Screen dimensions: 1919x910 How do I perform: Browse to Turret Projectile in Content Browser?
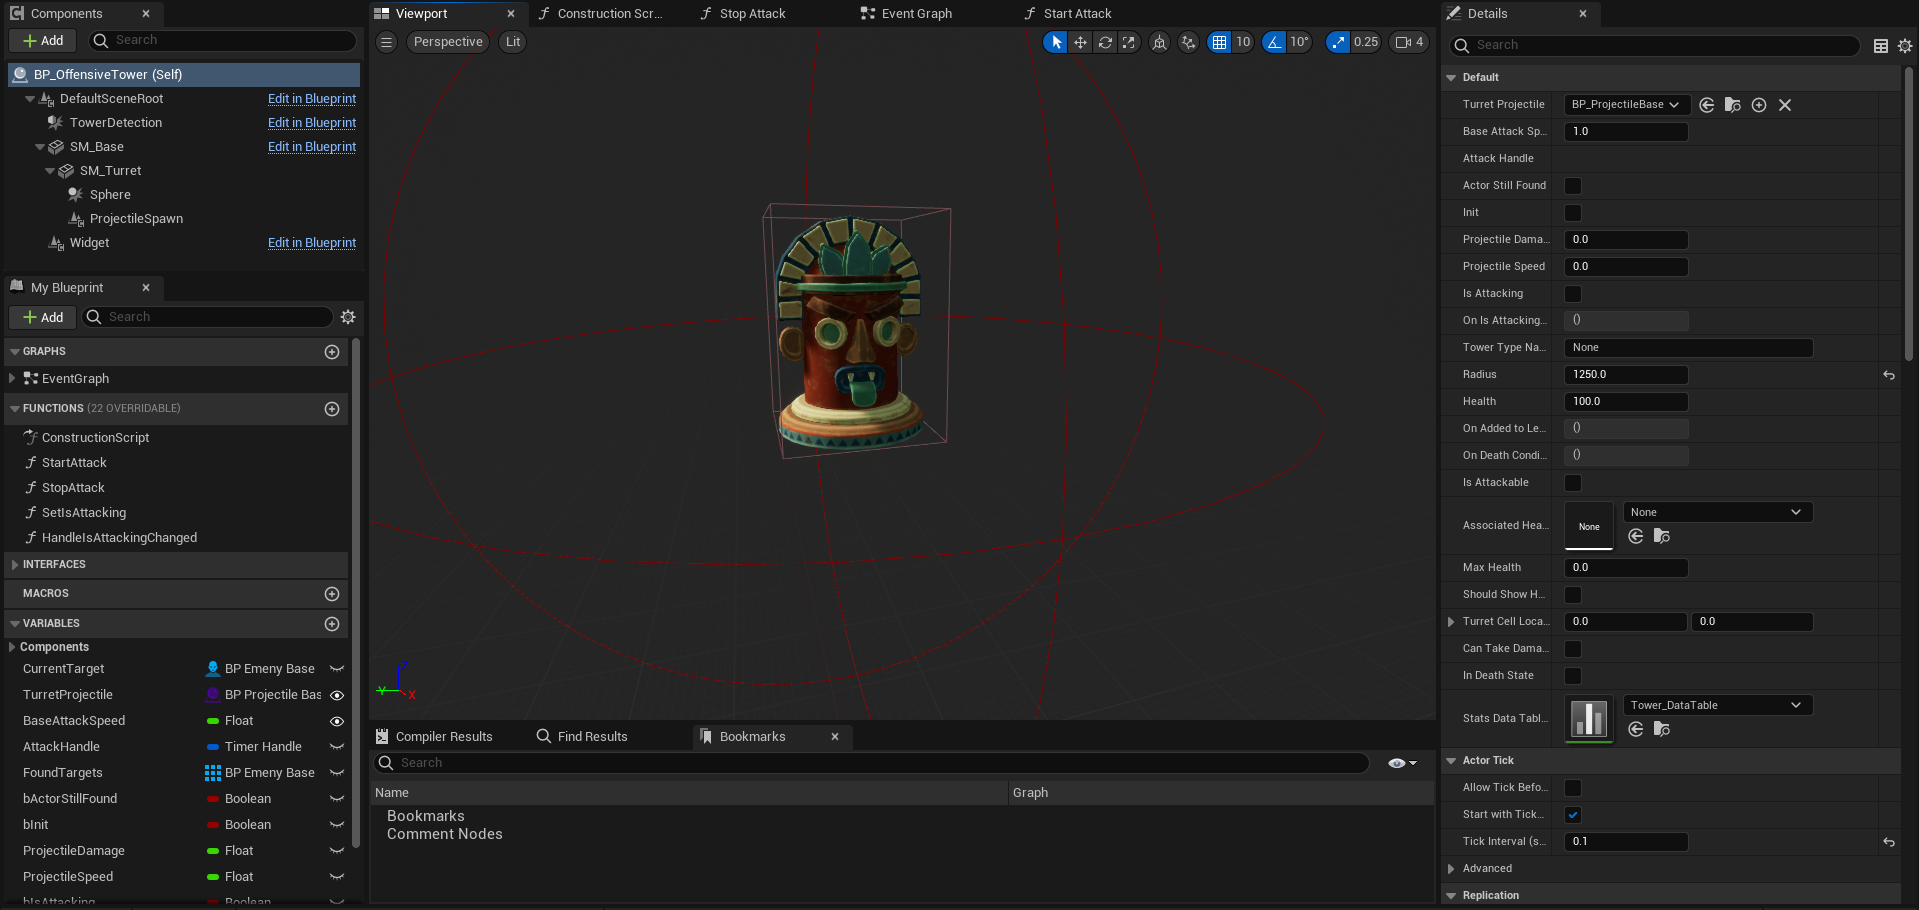coord(1733,105)
